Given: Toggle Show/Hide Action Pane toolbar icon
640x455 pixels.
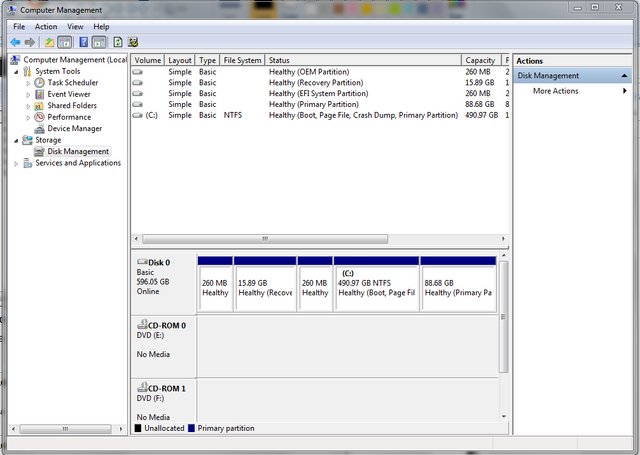Looking at the screenshot, I should pyautogui.click(x=99, y=42).
